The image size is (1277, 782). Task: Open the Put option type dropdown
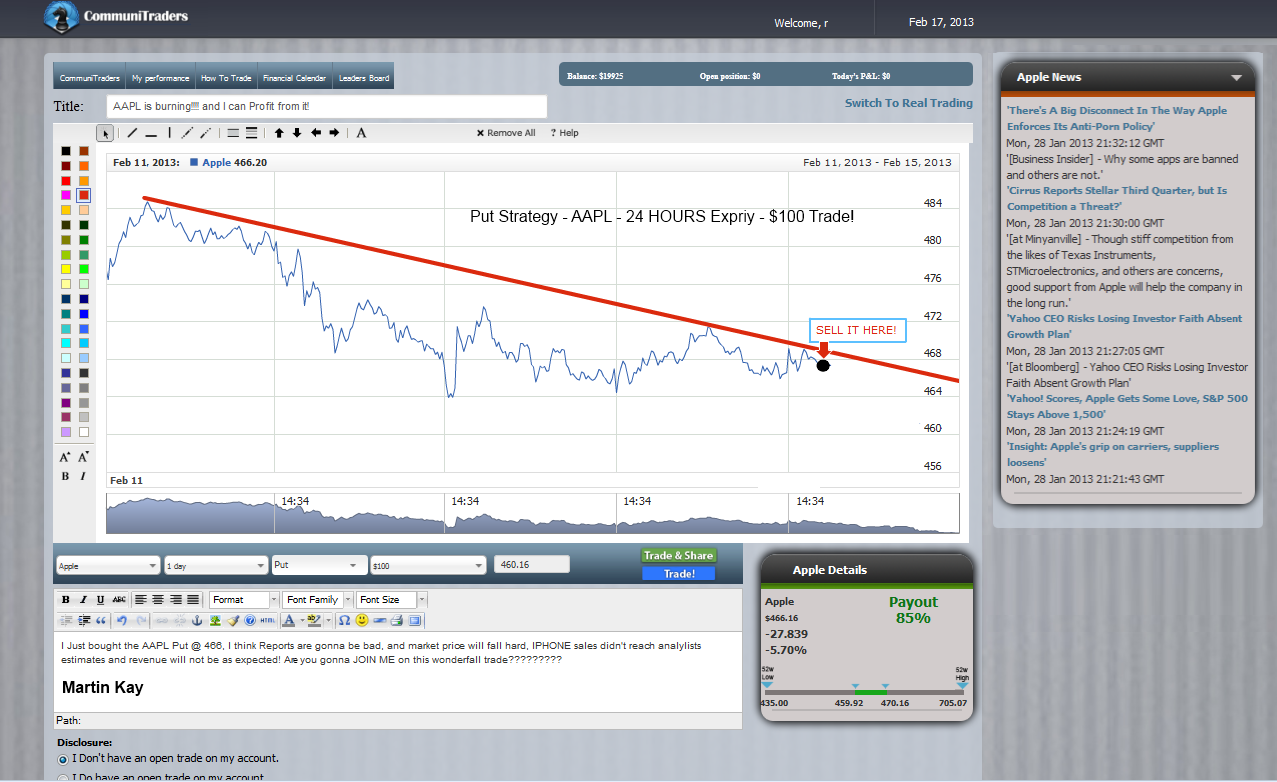(319, 565)
